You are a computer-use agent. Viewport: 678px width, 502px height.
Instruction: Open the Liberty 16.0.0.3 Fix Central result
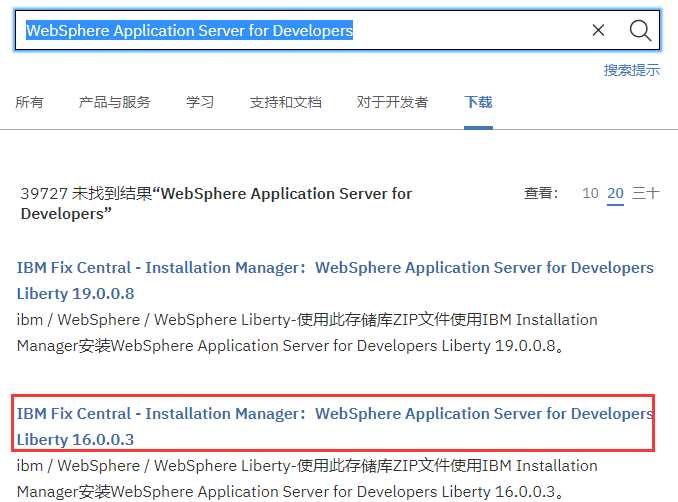pos(335,426)
